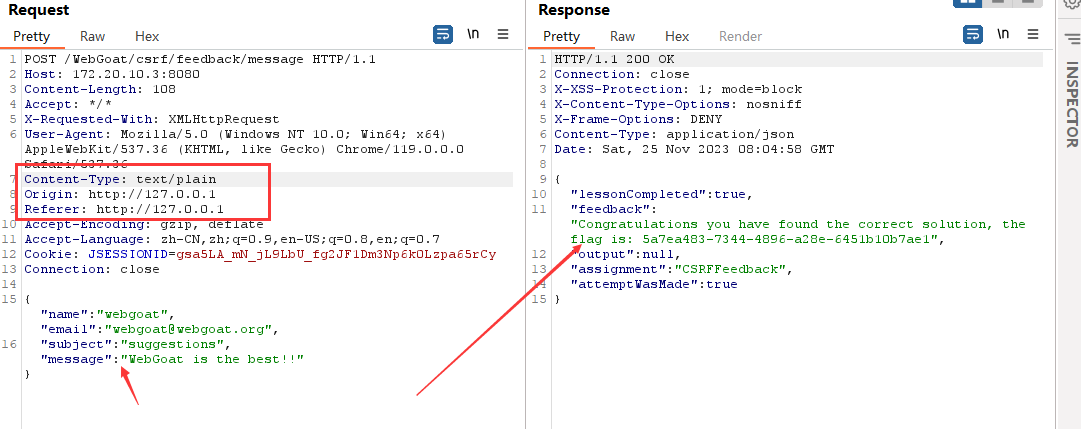Click the Host: 172.20.10.3:8080 header
1081x429 pixels.
tap(112, 74)
